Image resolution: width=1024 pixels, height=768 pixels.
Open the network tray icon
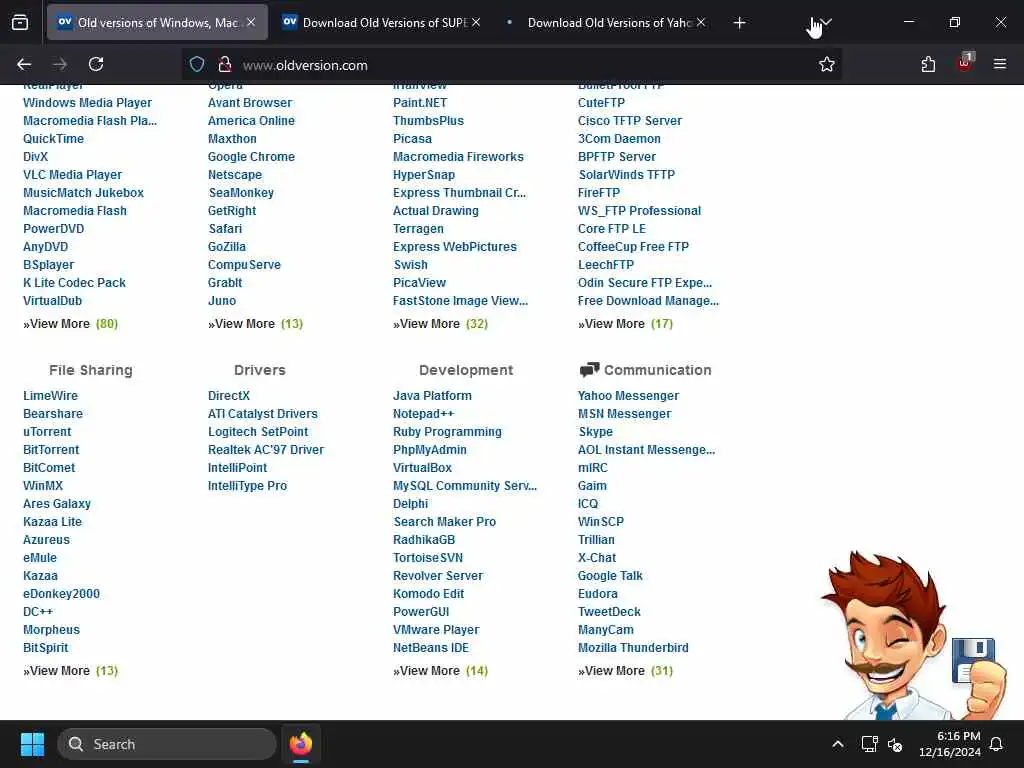point(869,744)
